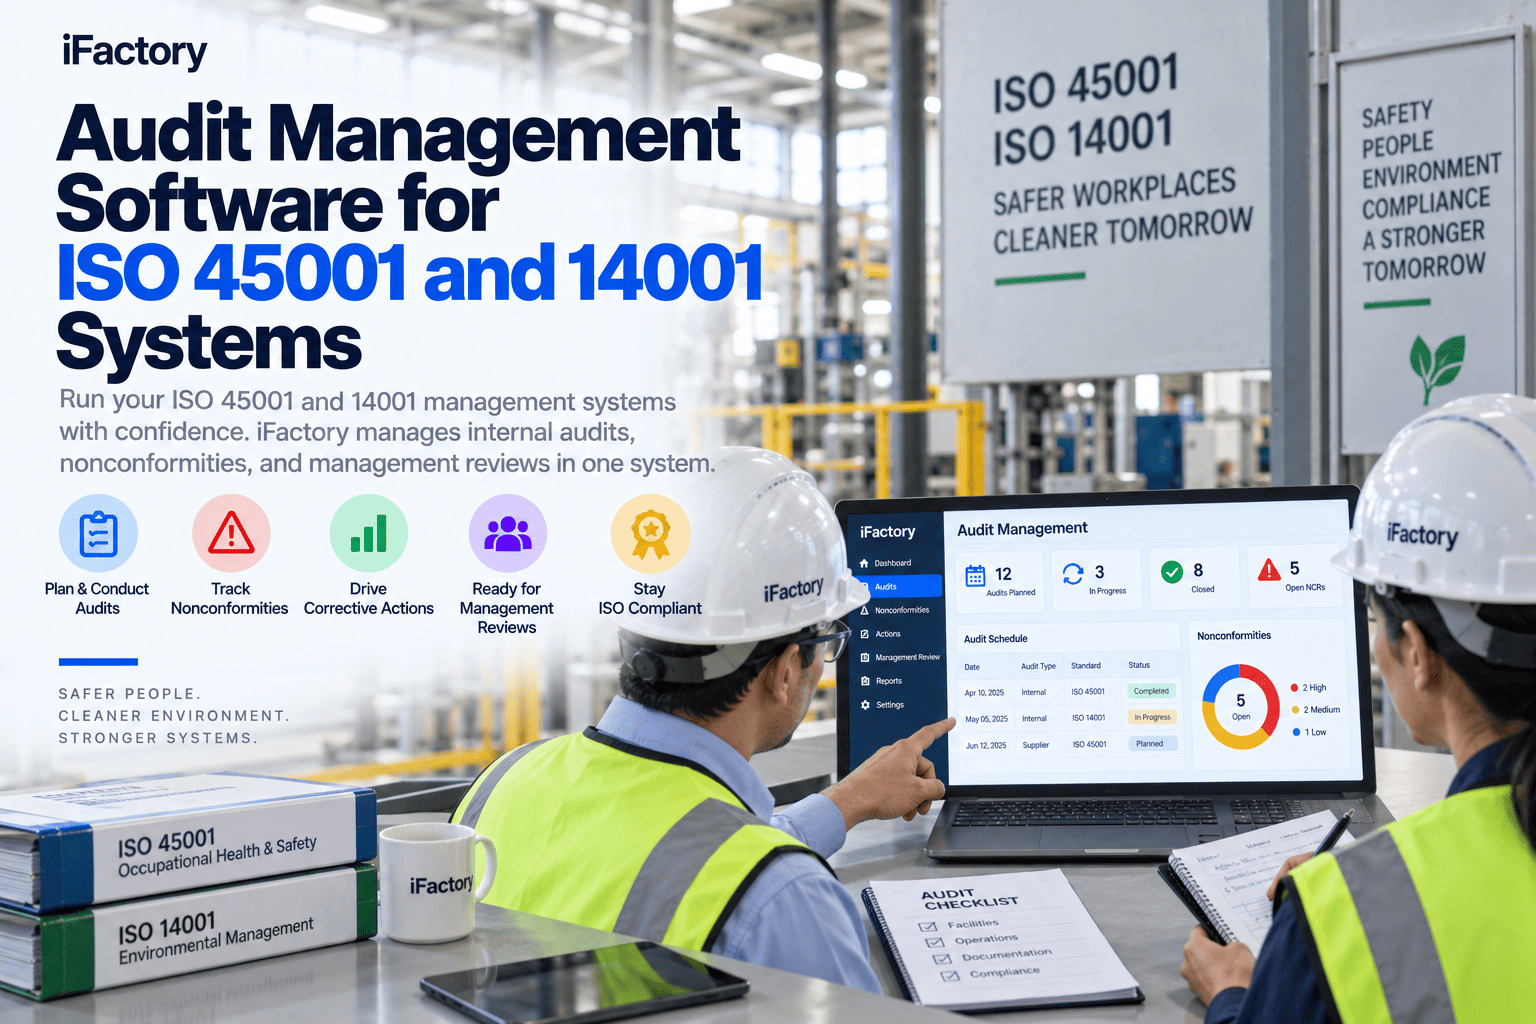
Task: Click ISO 14001 in the Standard column
Action: point(1089,718)
